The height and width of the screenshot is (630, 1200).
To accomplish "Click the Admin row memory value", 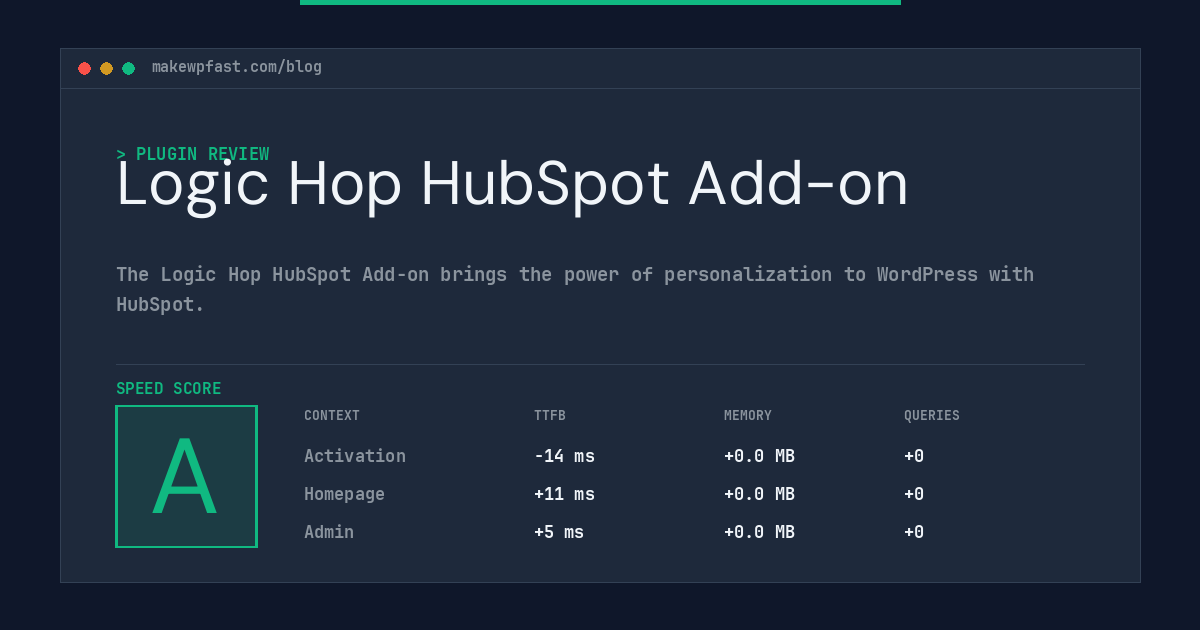I will coord(759,532).
